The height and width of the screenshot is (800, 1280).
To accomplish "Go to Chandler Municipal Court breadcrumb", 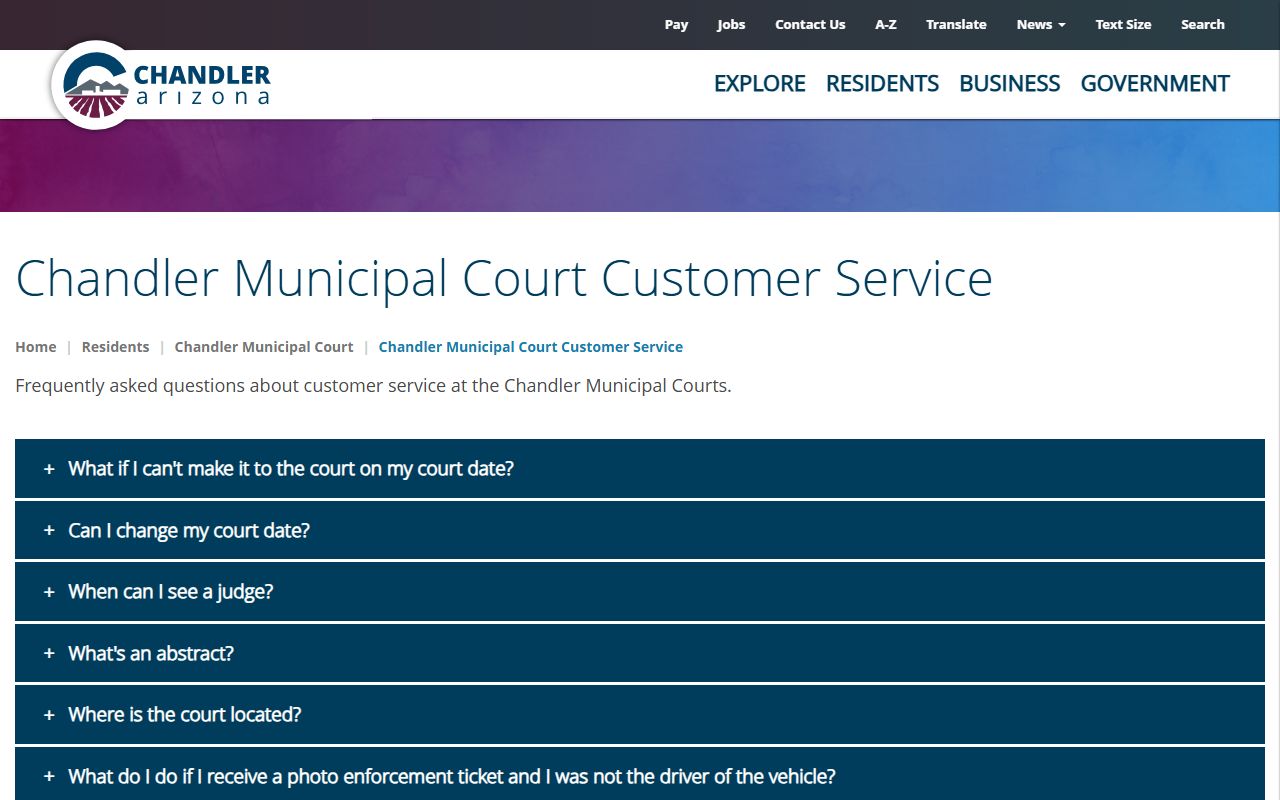I will (264, 347).
